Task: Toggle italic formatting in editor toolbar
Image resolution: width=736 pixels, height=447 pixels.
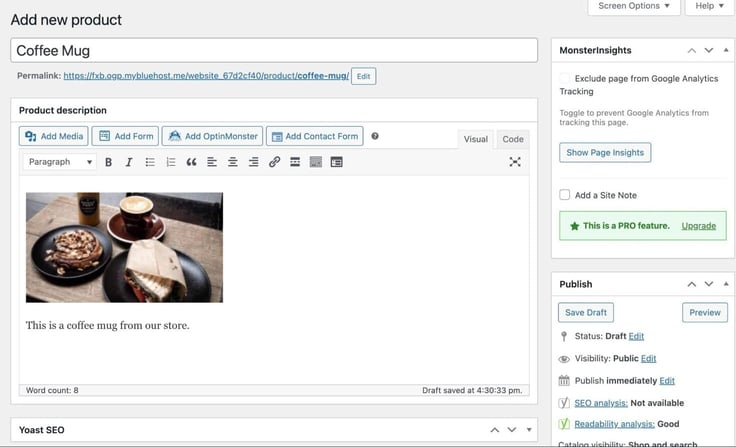Action: (129, 162)
